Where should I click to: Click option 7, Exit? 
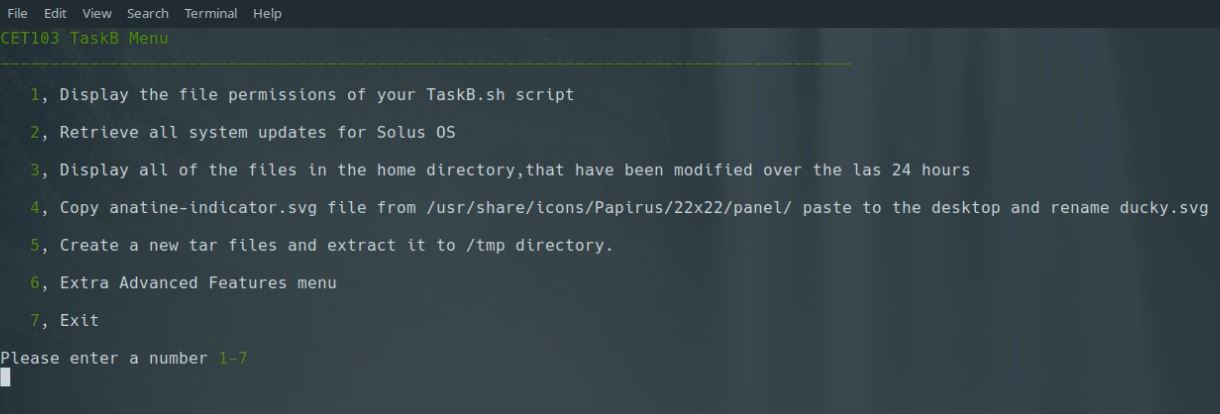[x=64, y=320]
